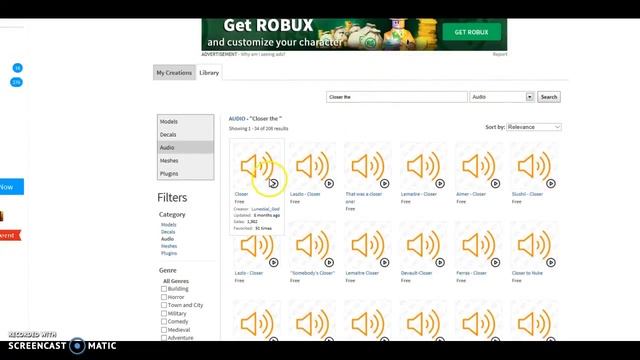
Task: Select the Library tab
Action: pyautogui.click(x=209, y=73)
